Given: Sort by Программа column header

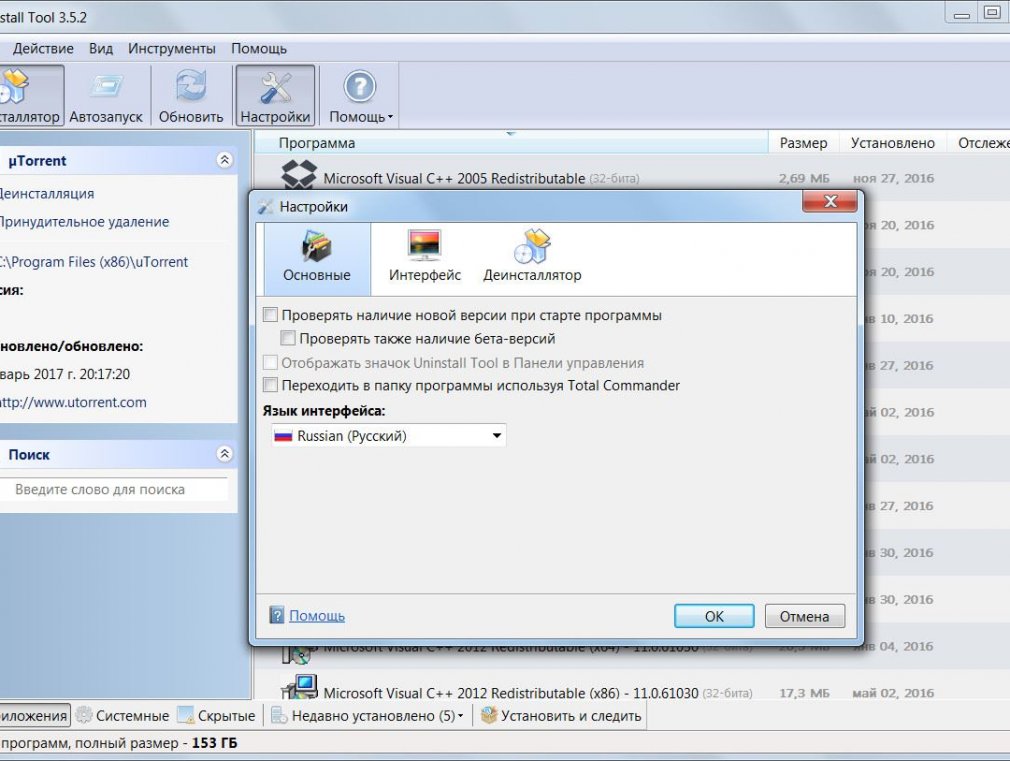Looking at the screenshot, I should [511, 143].
